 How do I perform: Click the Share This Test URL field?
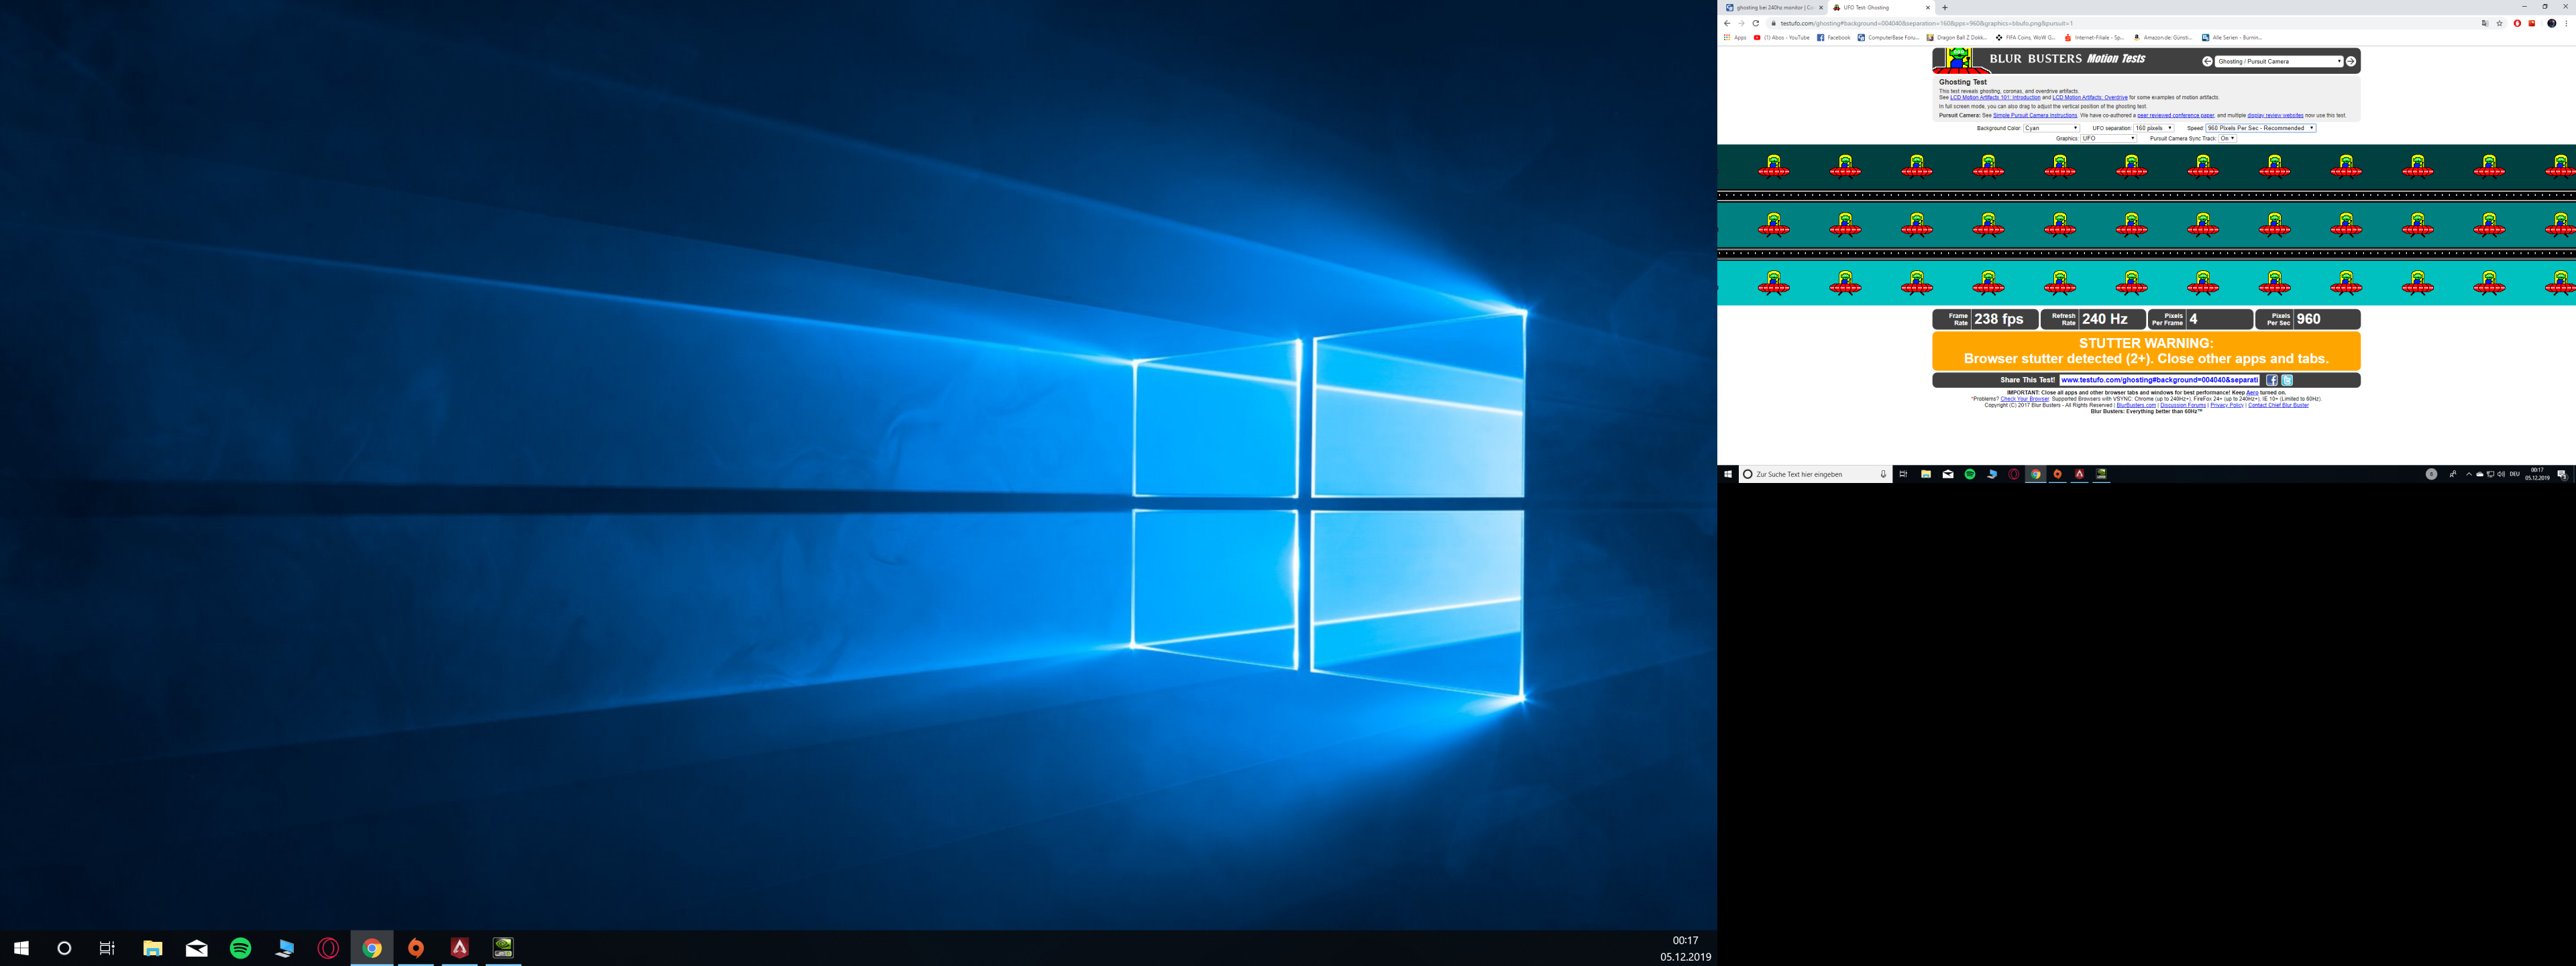tap(2159, 380)
